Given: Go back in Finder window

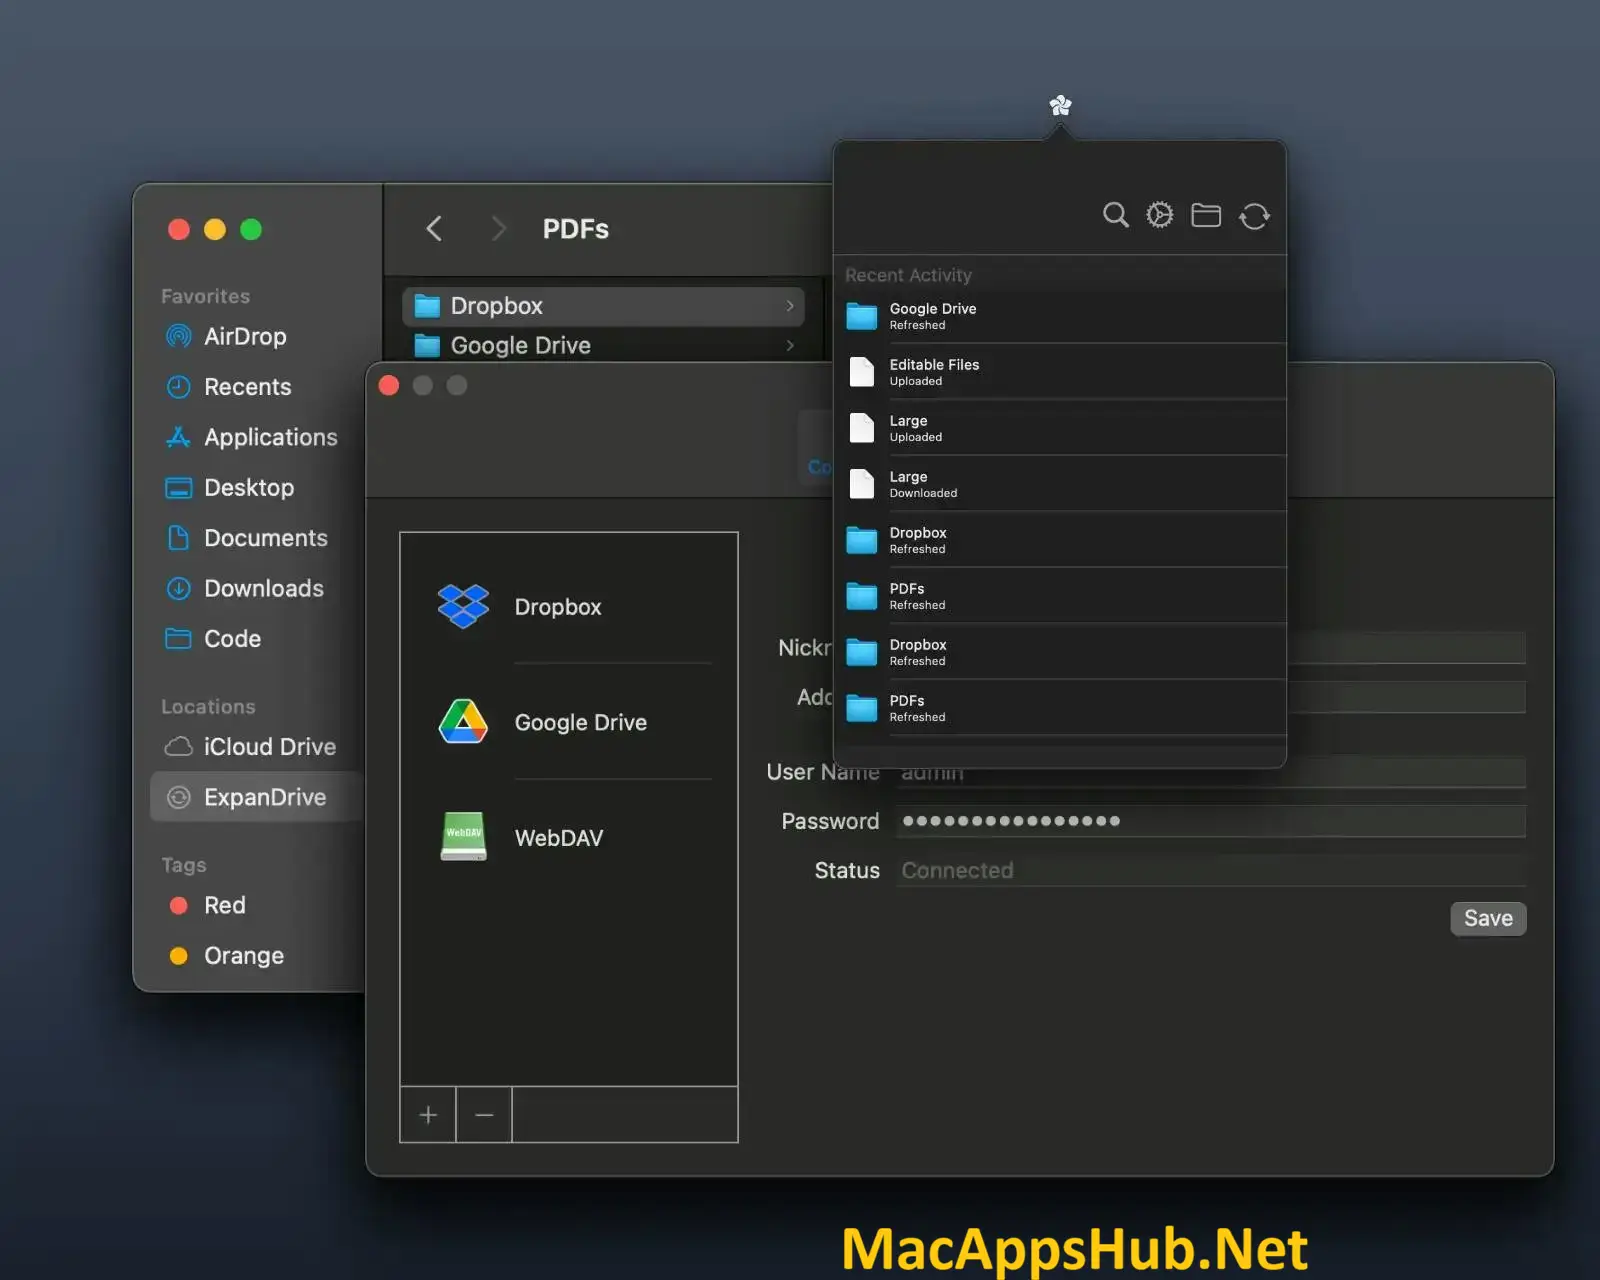Looking at the screenshot, I should [x=433, y=229].
